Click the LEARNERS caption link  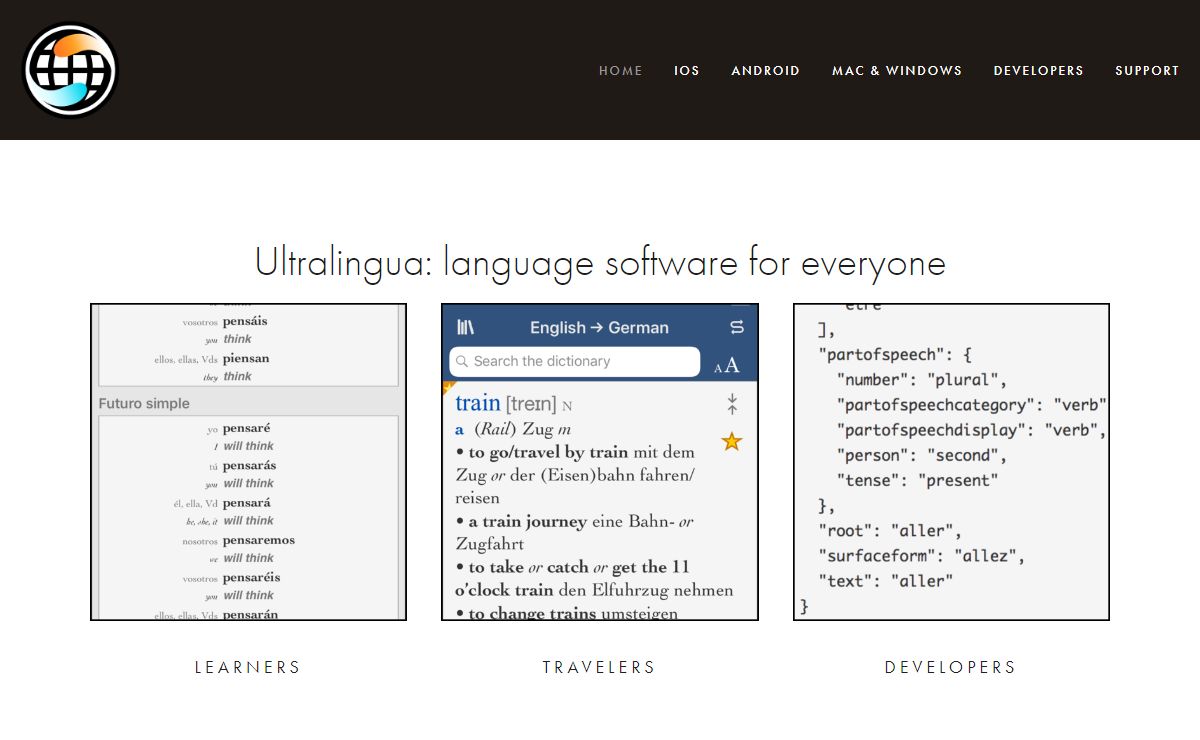pyautogui.click(x=248, y=667)
